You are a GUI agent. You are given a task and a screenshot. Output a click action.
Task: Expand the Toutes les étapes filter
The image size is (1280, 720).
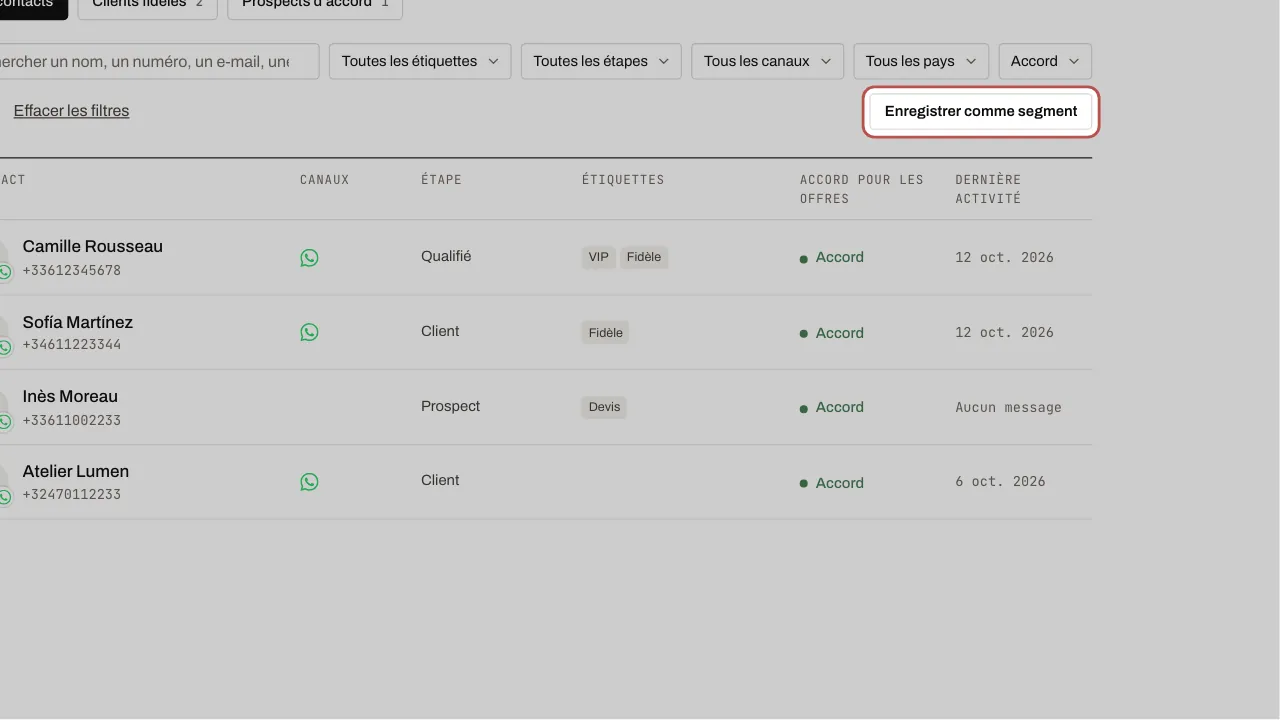click(601, 61)
